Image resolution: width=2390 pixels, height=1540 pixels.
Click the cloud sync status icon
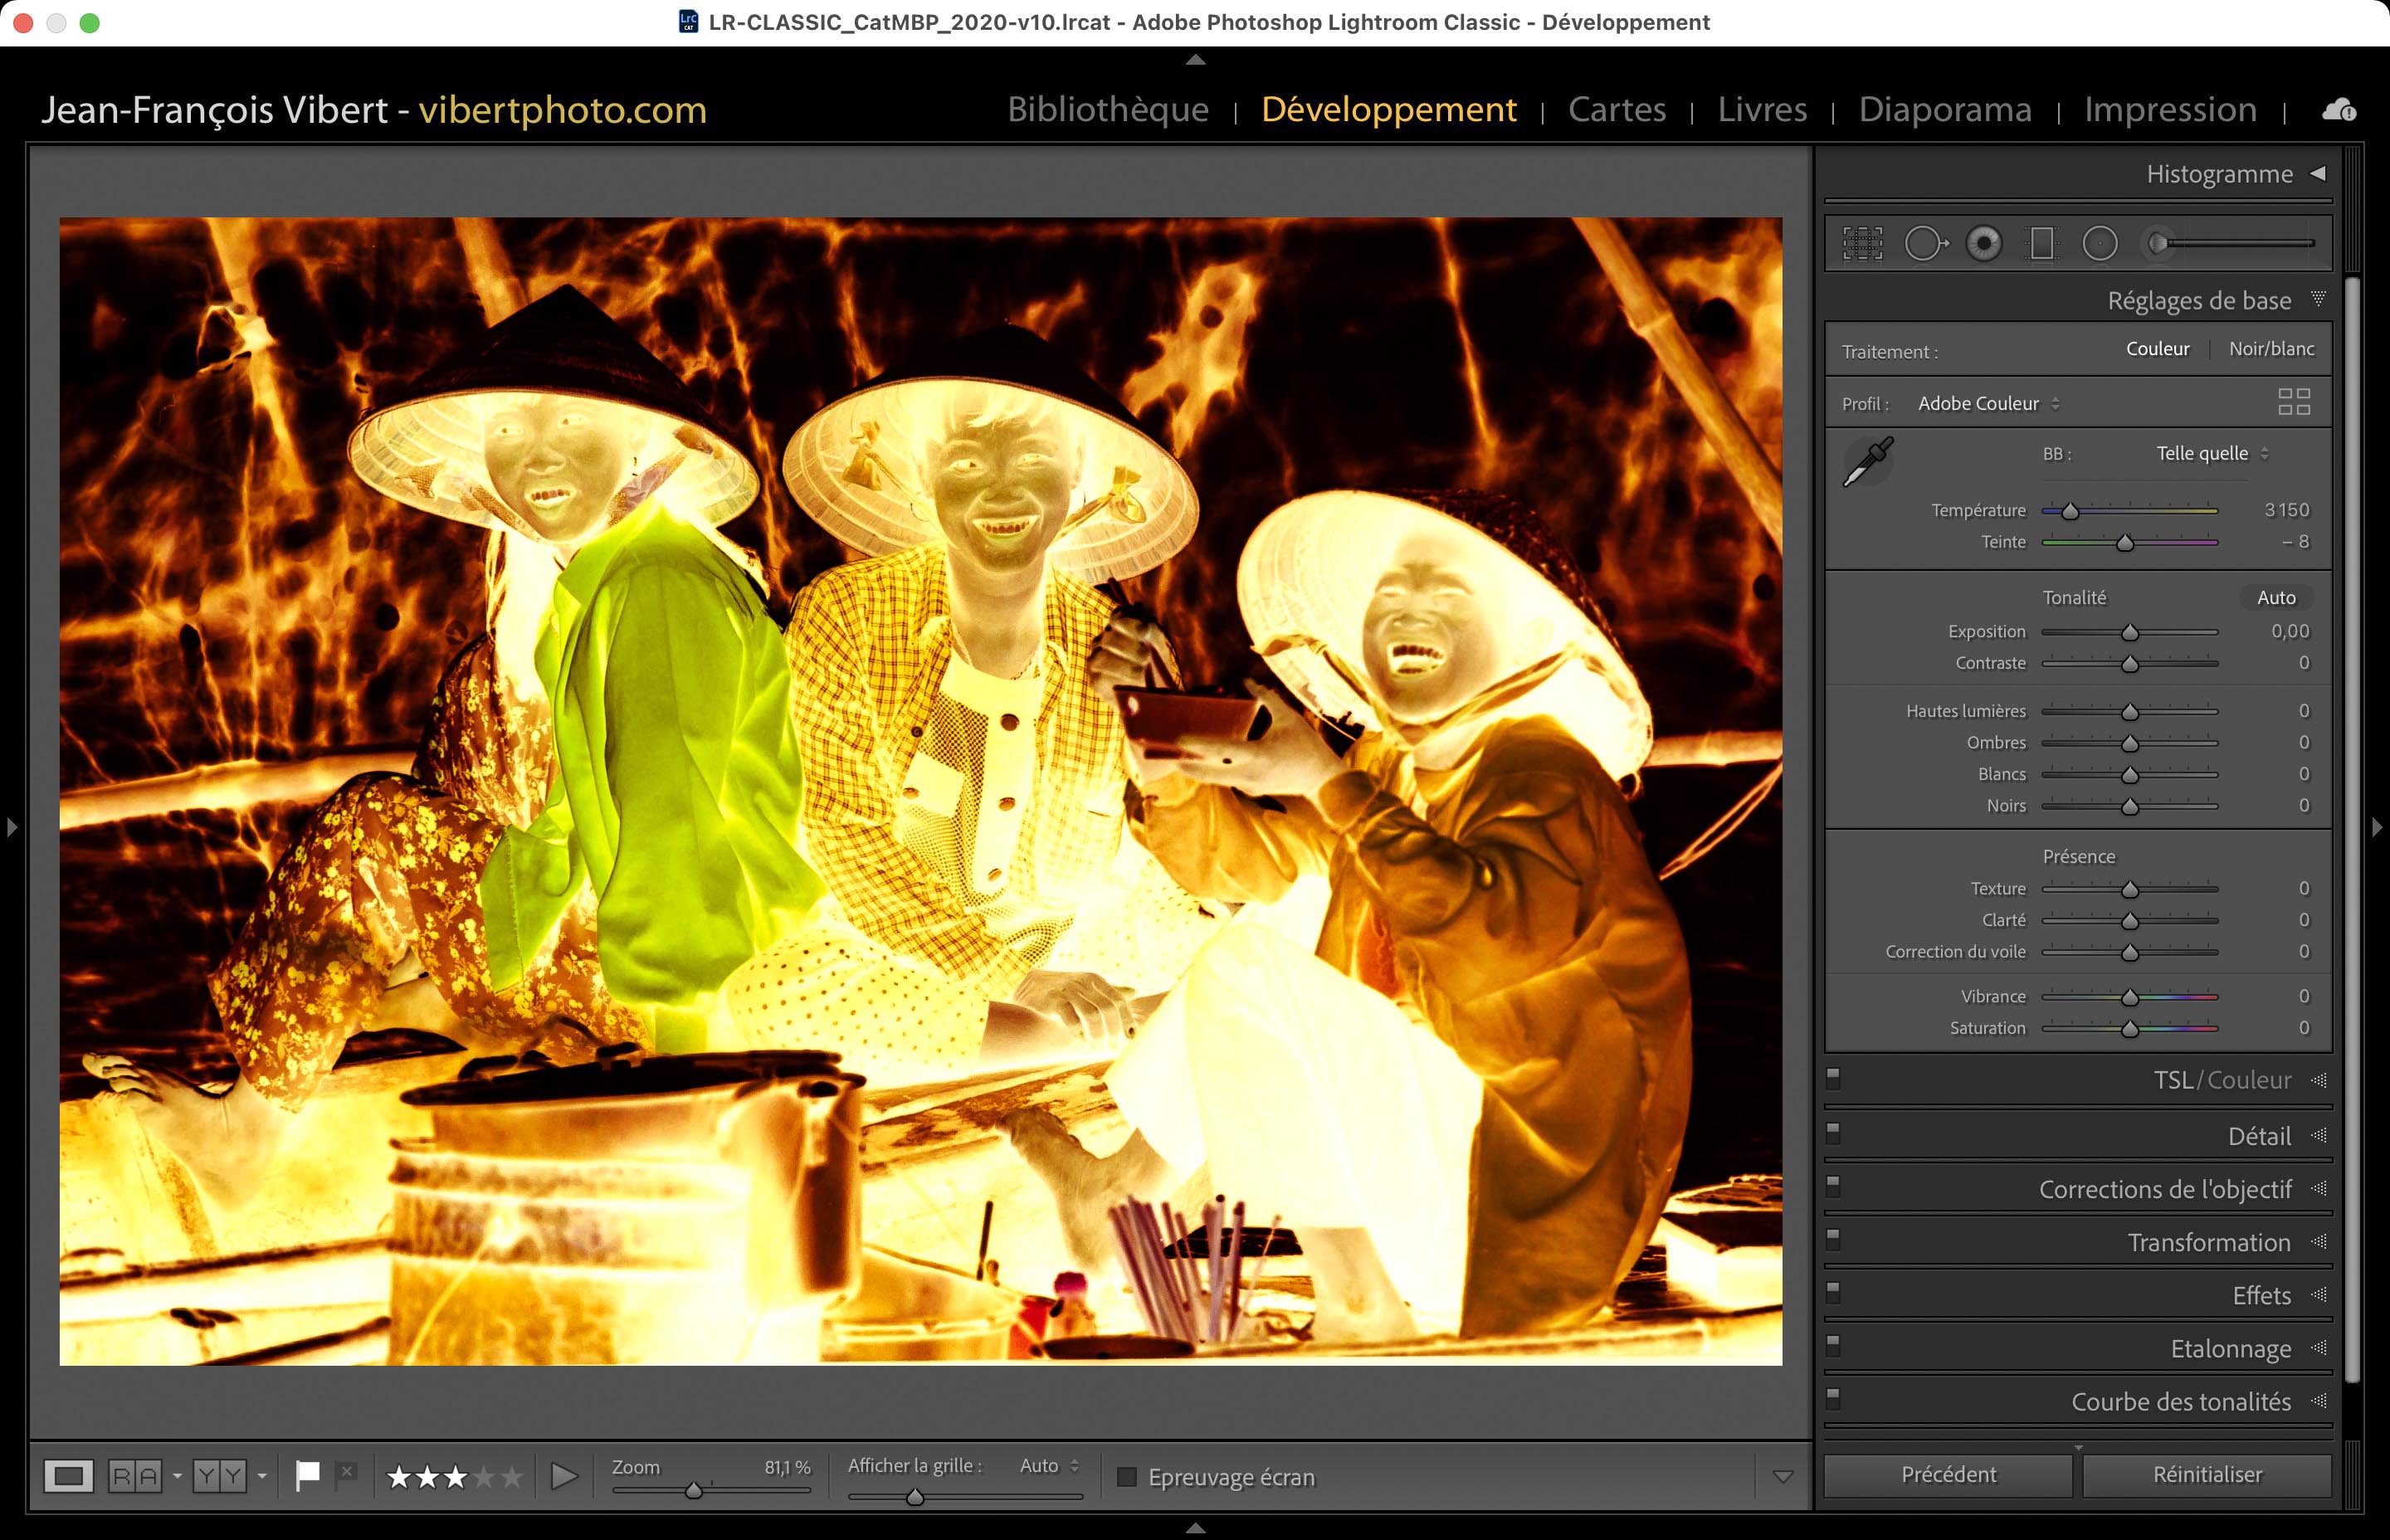click(2339, 109)
